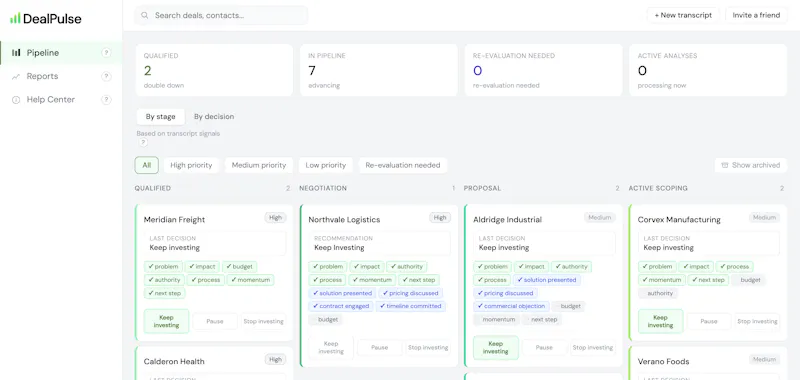Image resolution: width=800 pixels, height=380 pixels.
Task: Click help icon next to Reports
Action: pyautogui.click(x=106, y=76)
